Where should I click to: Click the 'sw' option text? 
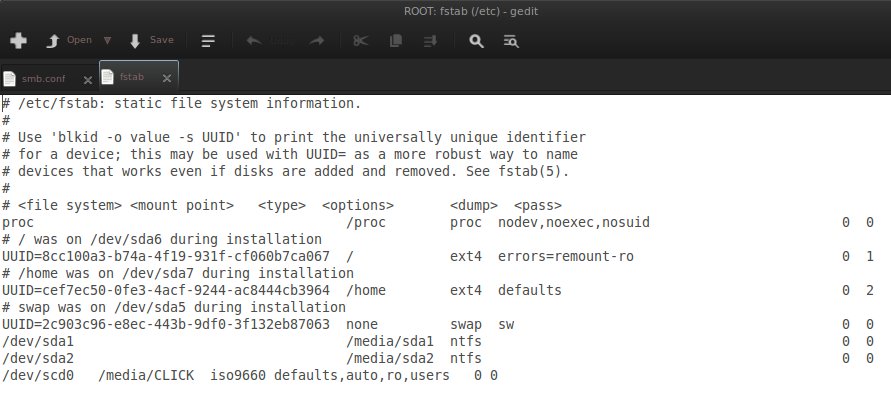pyautogui.click(x=506, y=325)
